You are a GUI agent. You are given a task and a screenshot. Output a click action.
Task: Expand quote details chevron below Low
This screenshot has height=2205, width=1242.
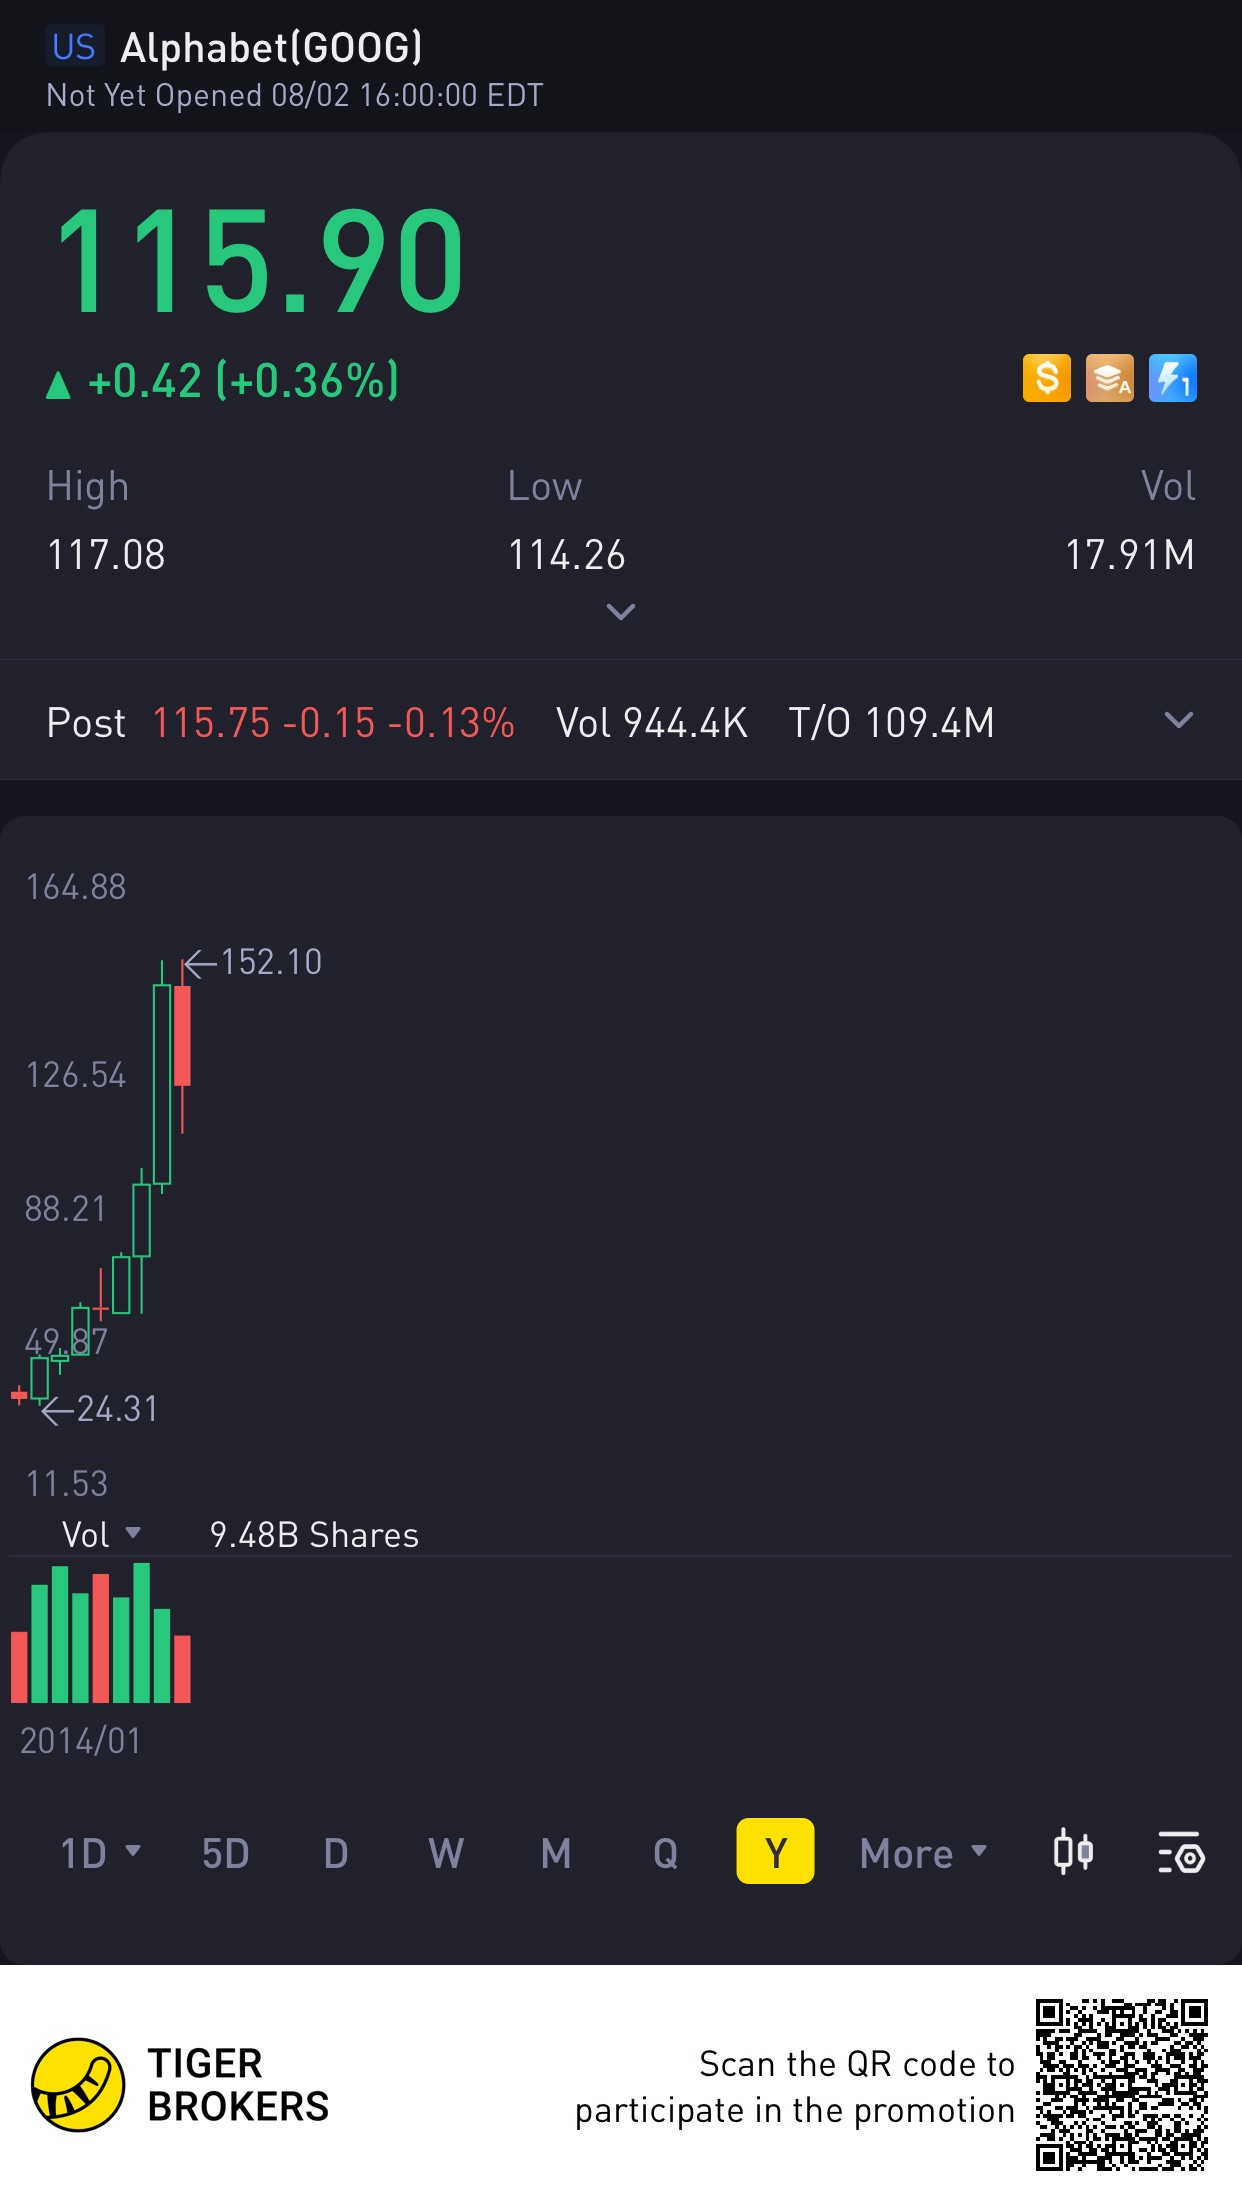tap(621, 612)
